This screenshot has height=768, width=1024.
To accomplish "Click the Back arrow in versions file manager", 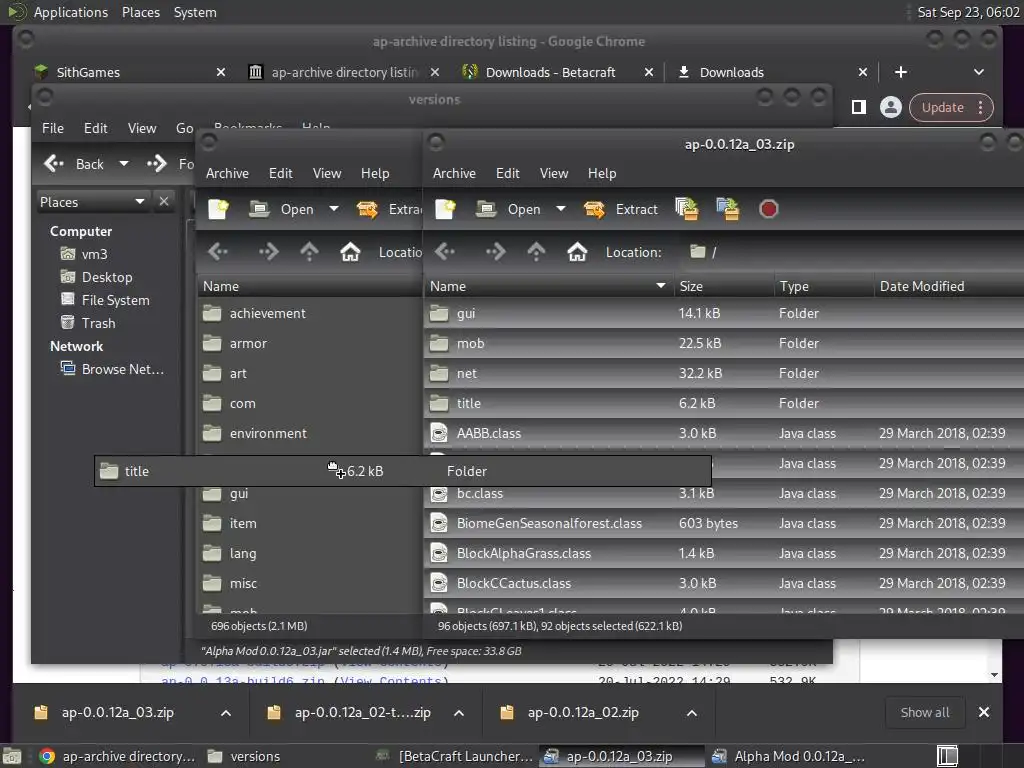I will click(54, 163).
